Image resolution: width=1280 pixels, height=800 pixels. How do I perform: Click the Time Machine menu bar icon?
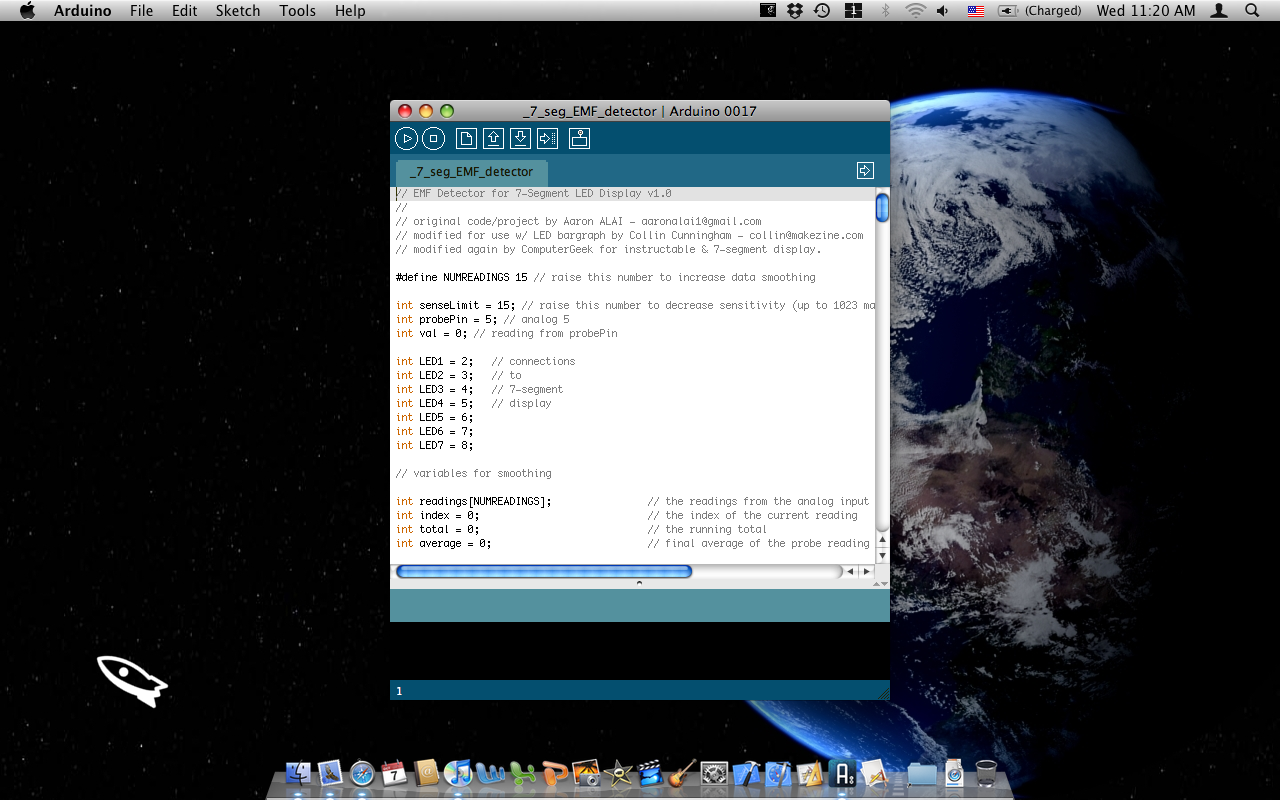pos(822,11)
